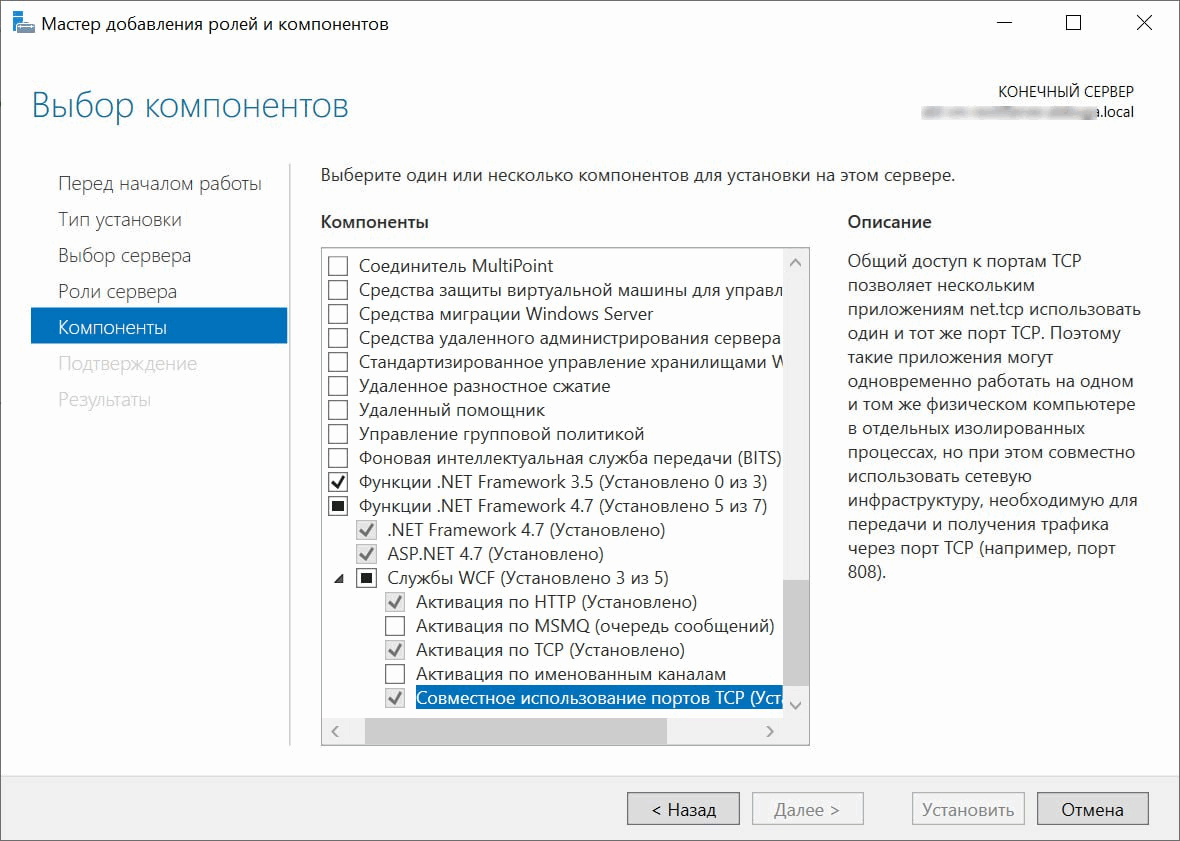Screen dimensions: 1180x841
Task: Uncheck Функции .NET Framework 3.5 checkbox
Action: [339, 482]
